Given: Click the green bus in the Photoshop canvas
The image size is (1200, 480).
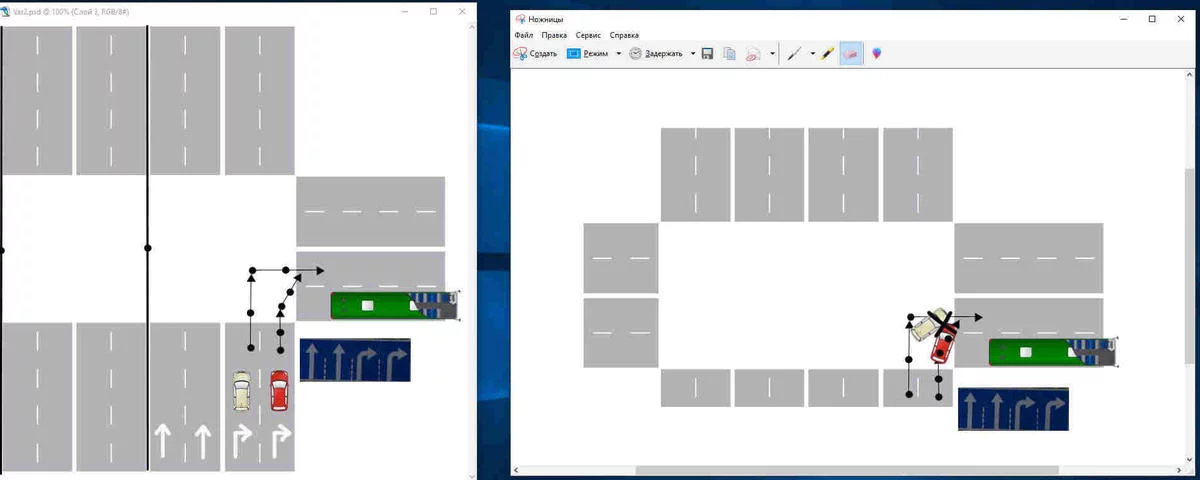Looking at the screenshot, I should pos(393,306).
